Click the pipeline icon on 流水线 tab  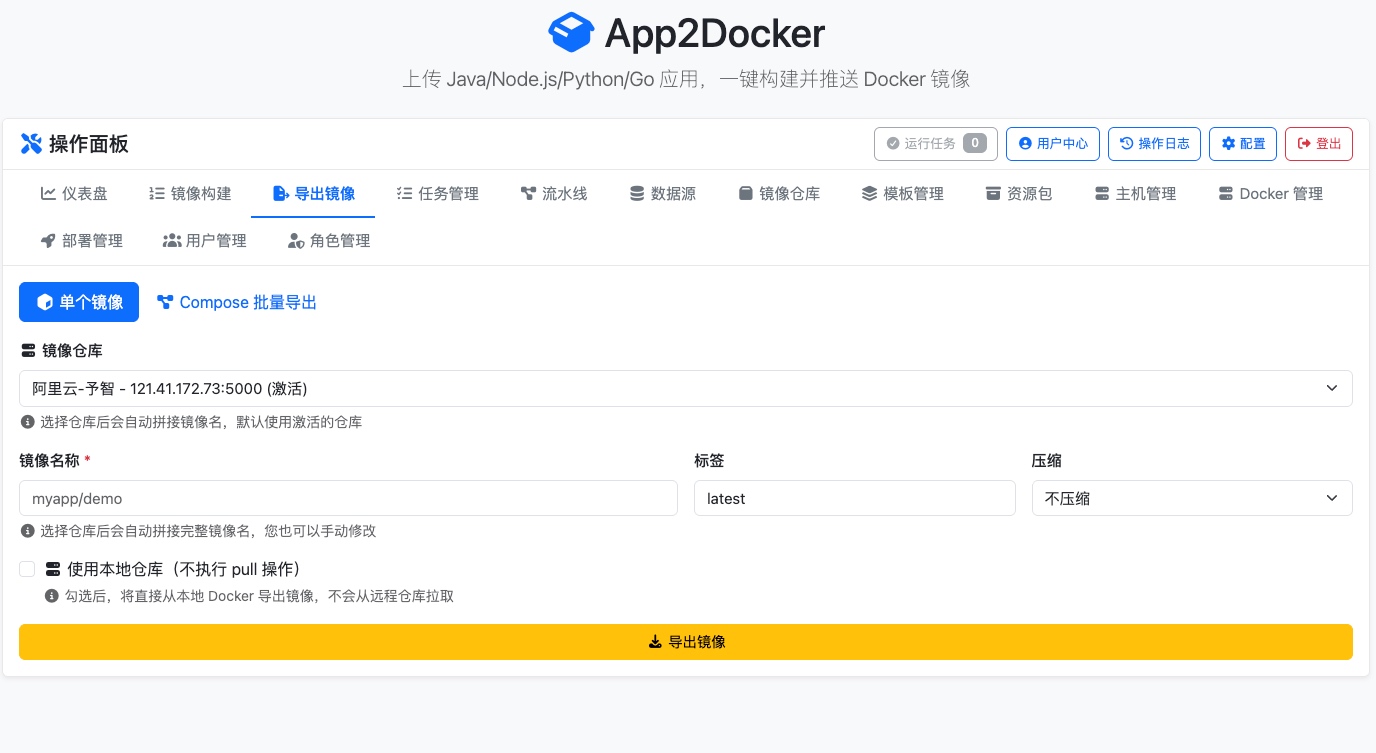click(x=529, y=194)
